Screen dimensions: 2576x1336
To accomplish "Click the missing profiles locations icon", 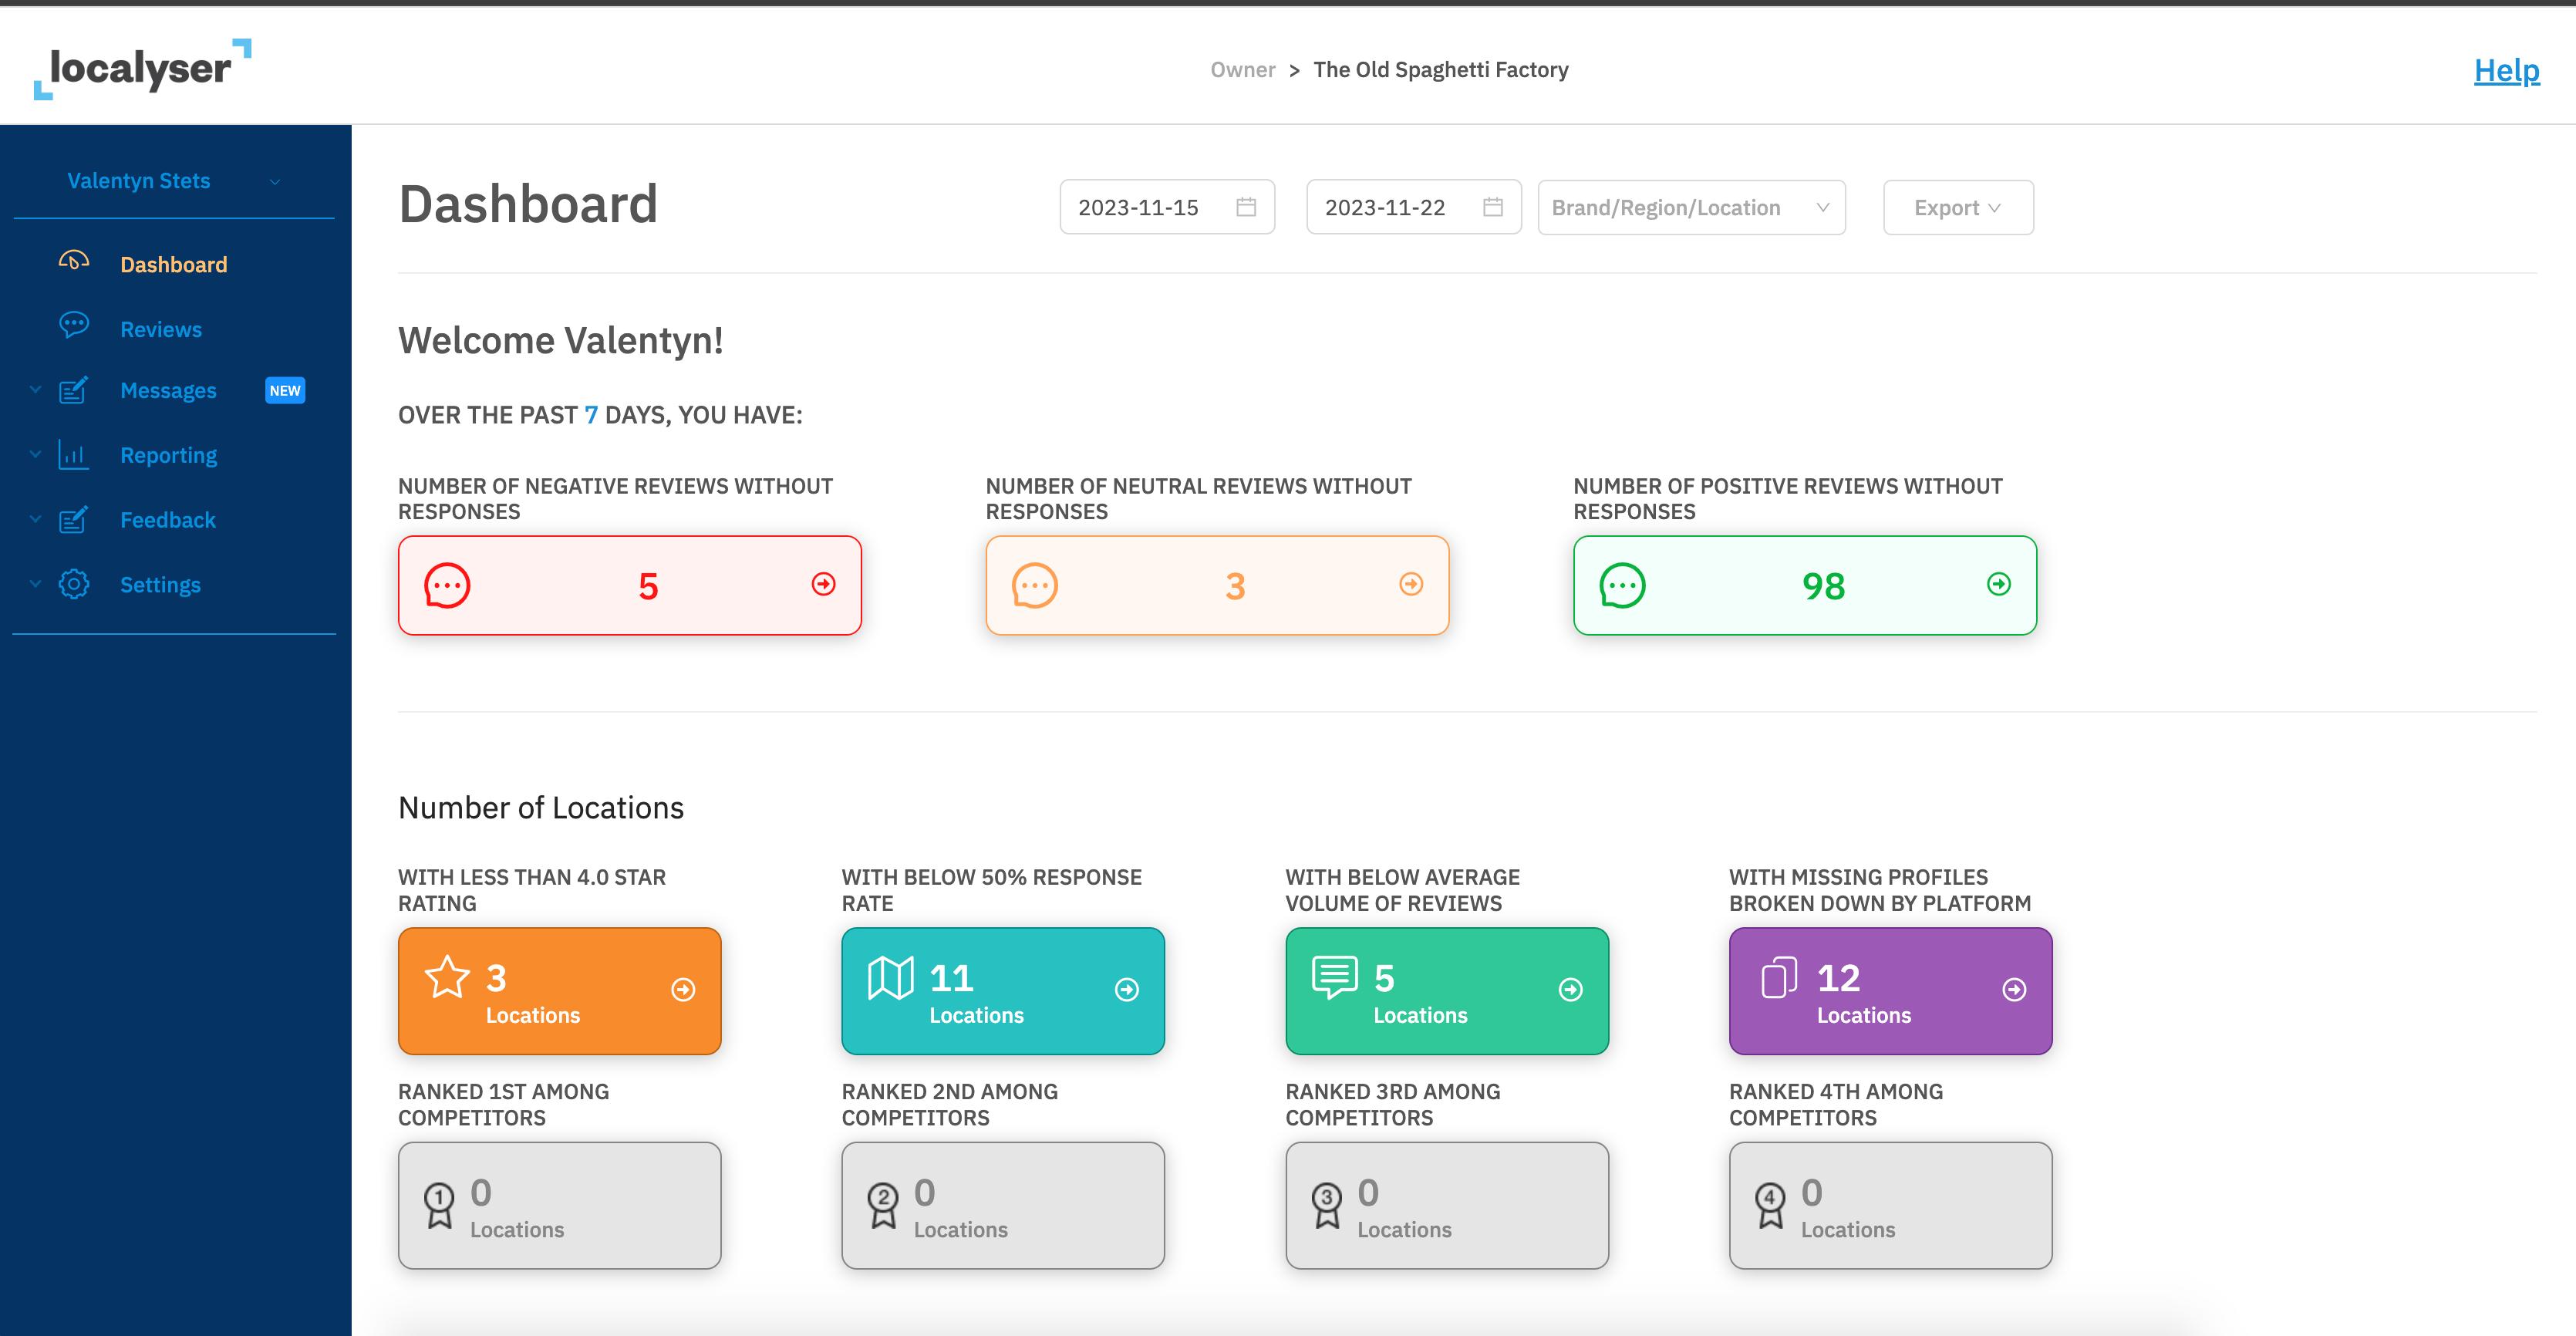I will coord(1779,980).
